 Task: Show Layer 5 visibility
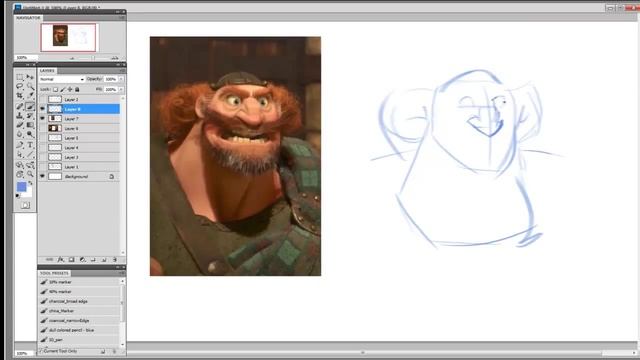(x=42, y=138)
